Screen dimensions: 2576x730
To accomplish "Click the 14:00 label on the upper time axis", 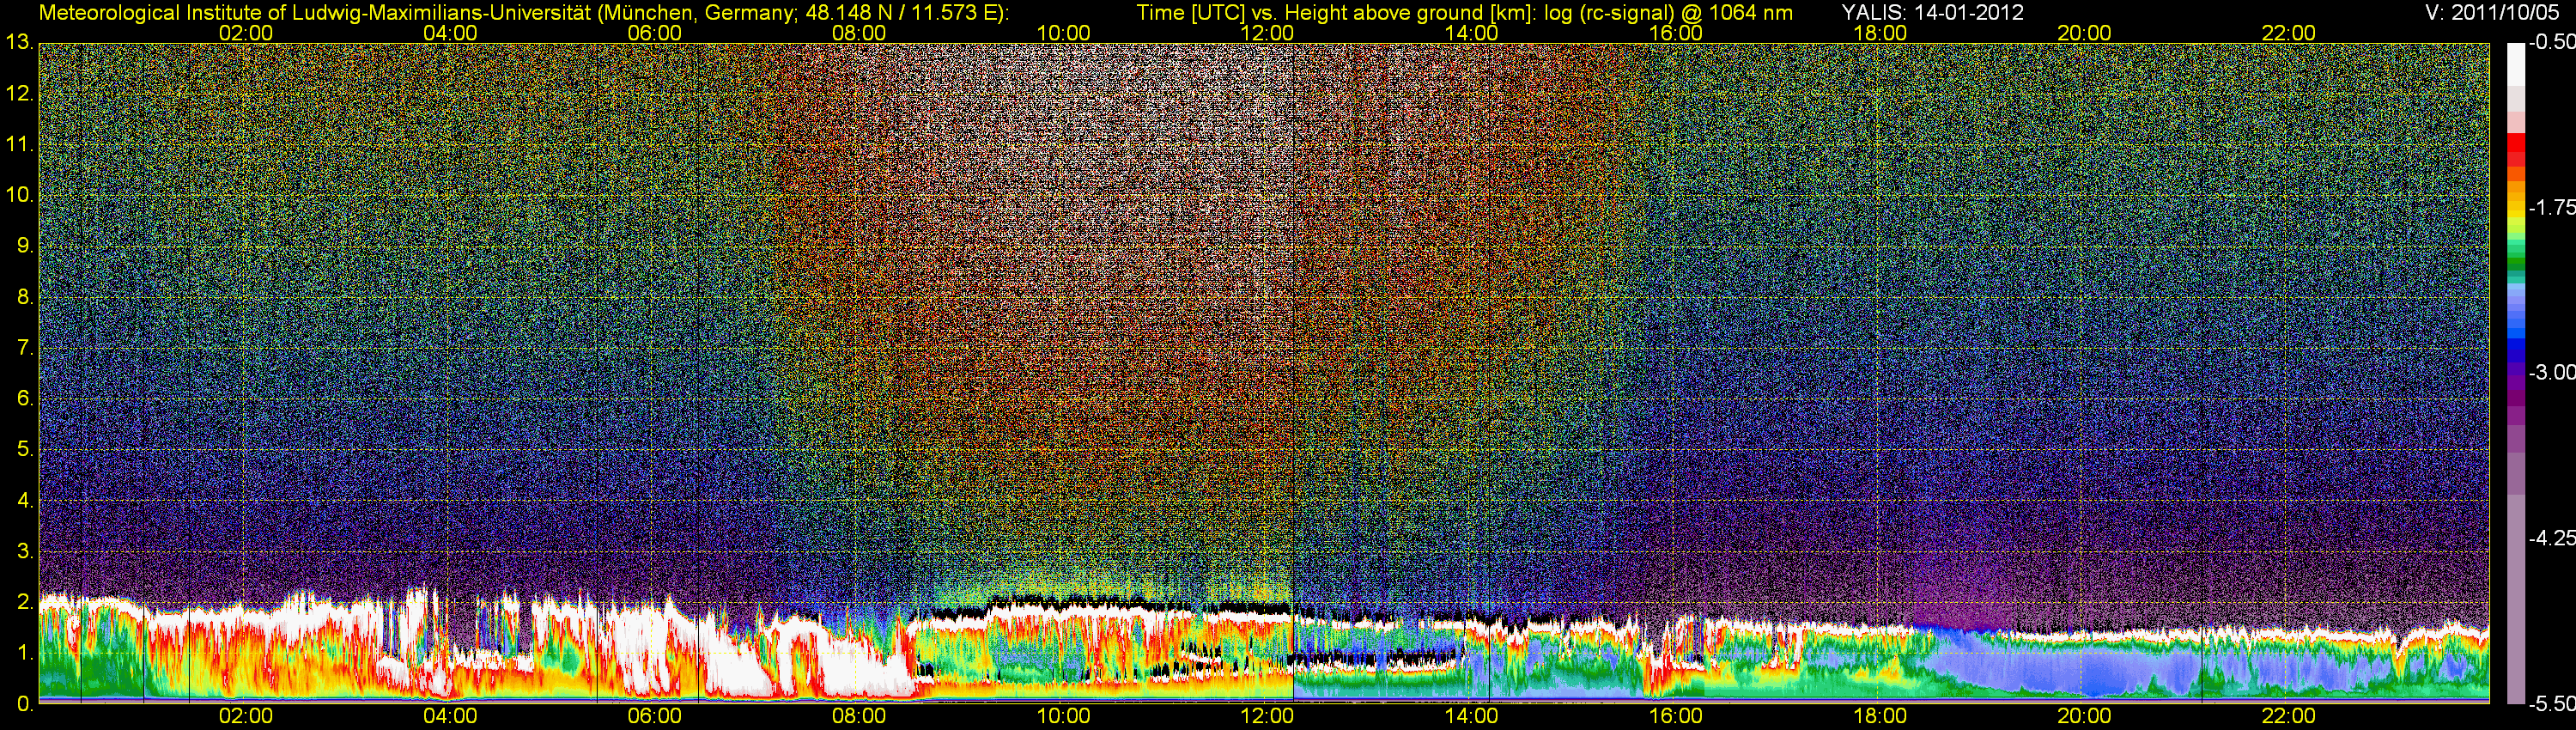I will pyautogui.click(x=1471, y=33).
